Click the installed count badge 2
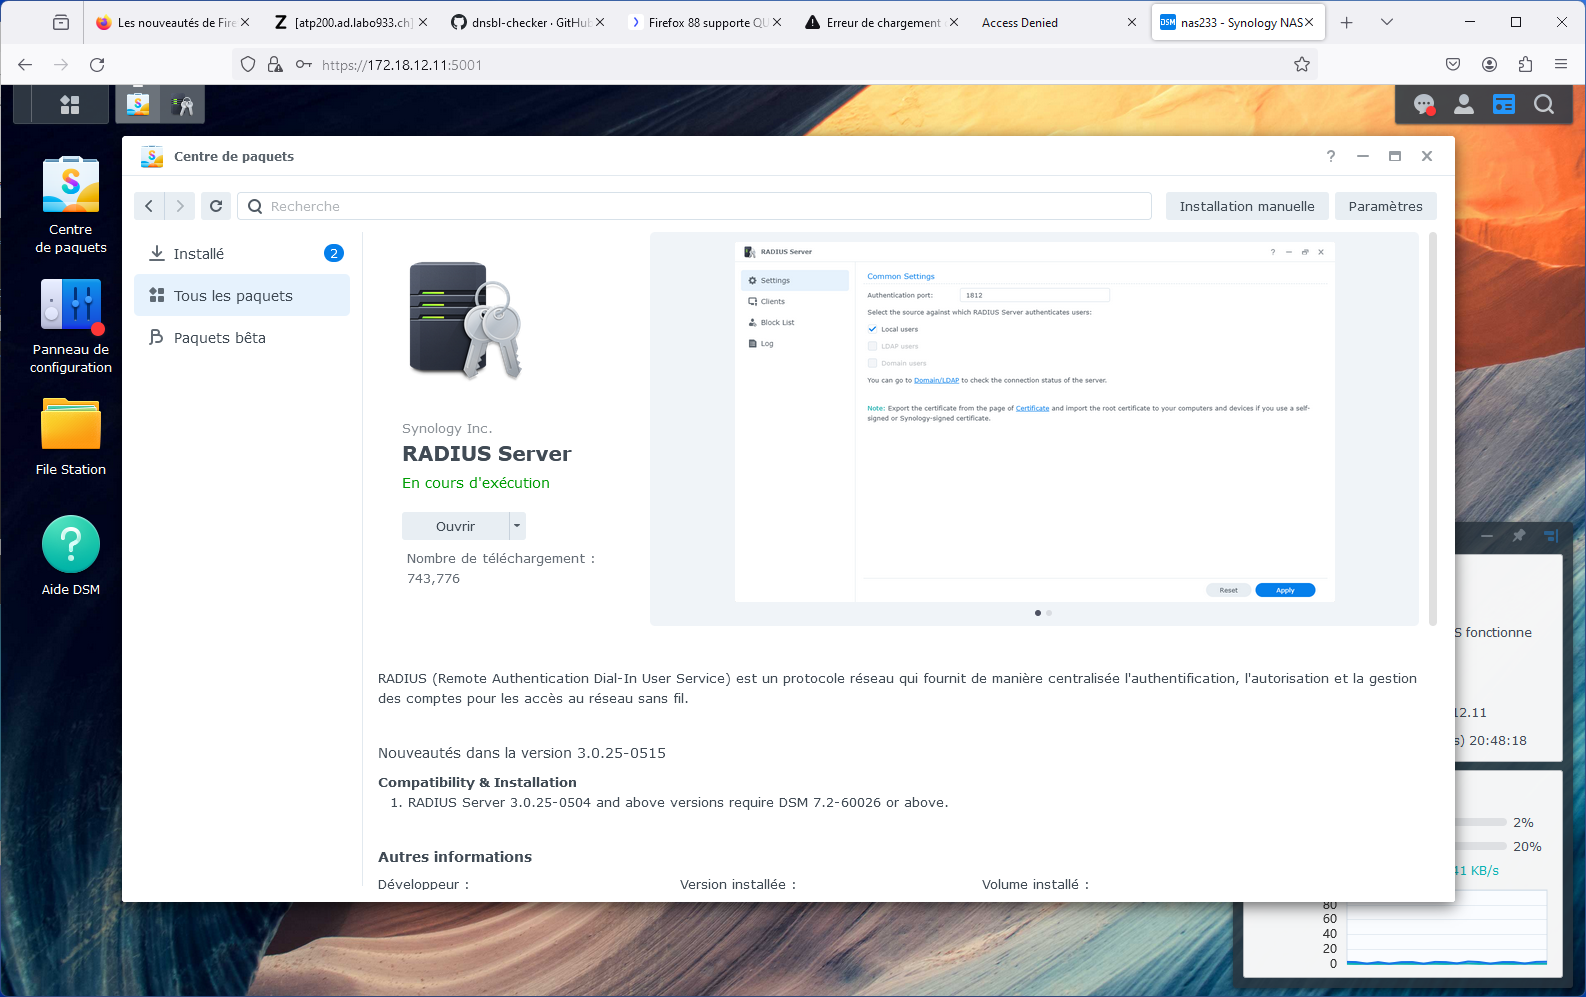 tap(334, 253)
